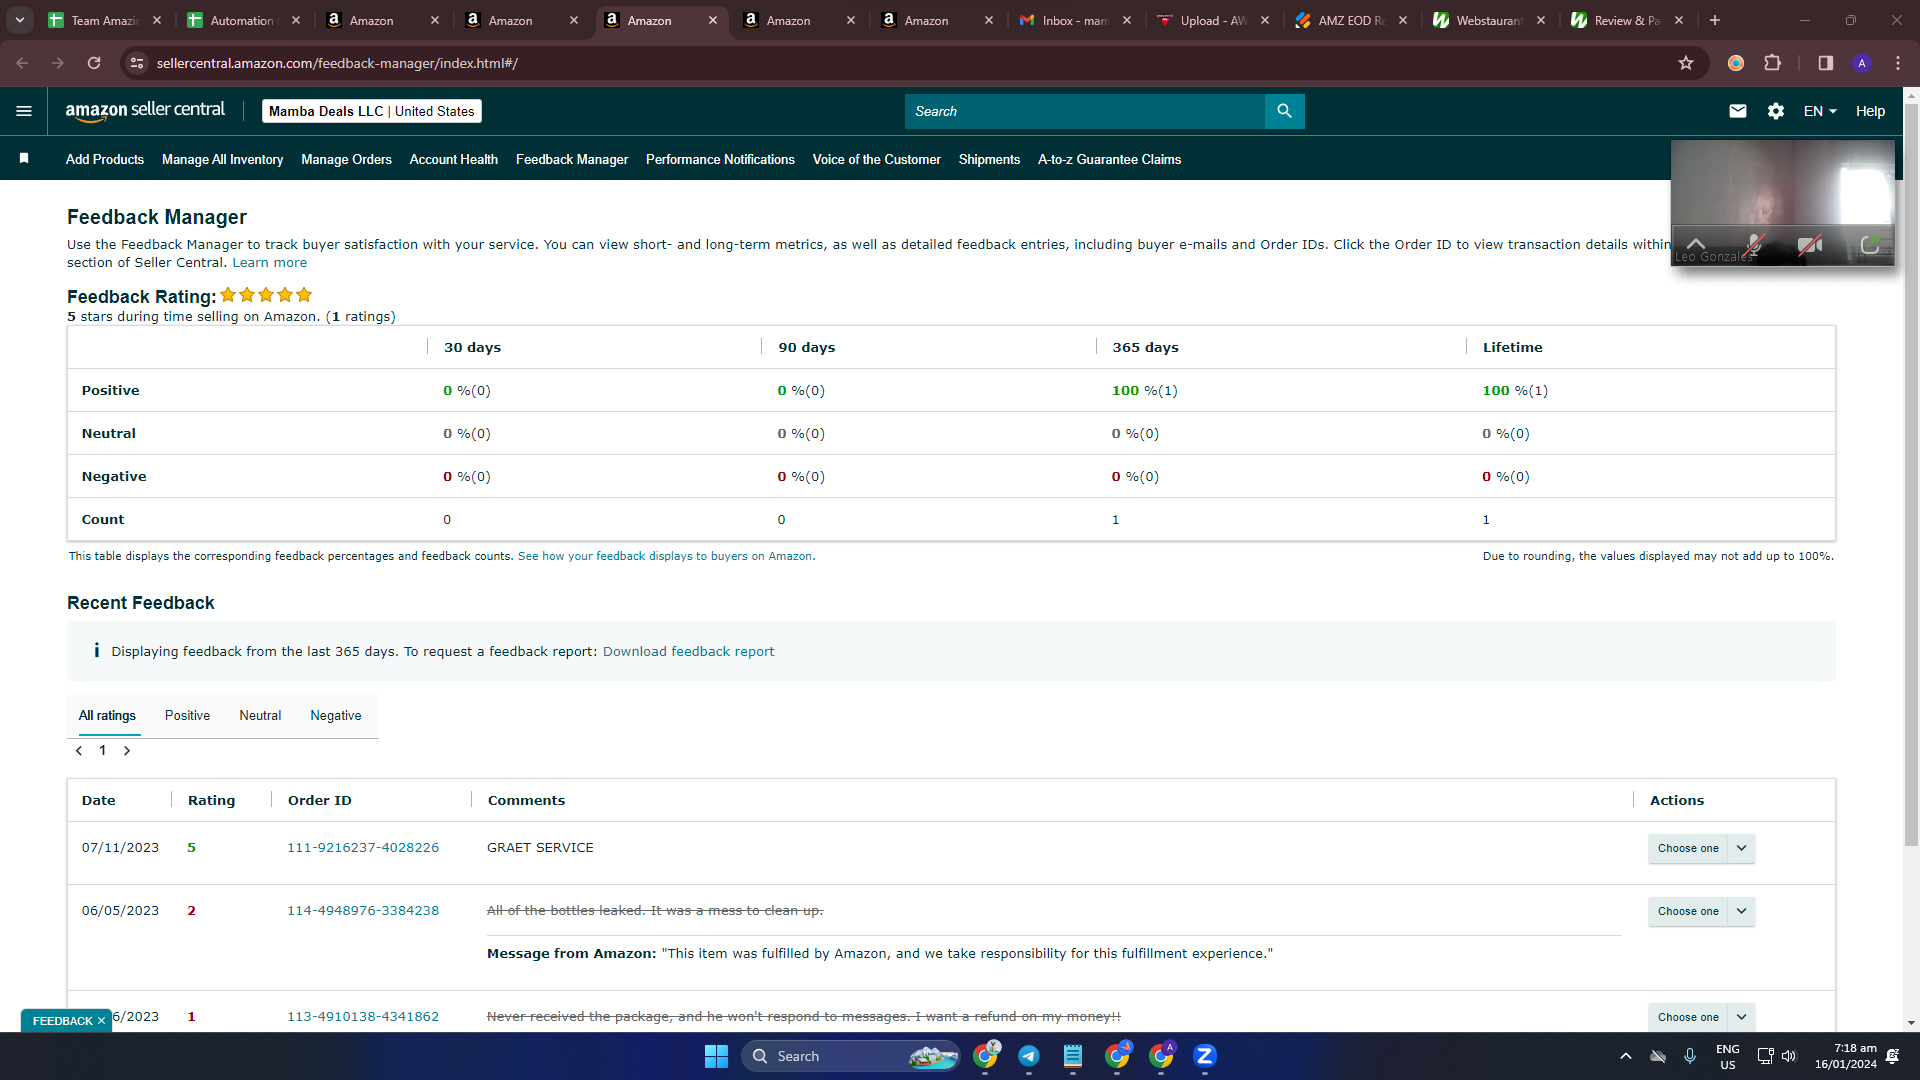
Task: Open the Notepad taskbar icon
Action: pyautogui.click(x=1073, y=1056)
